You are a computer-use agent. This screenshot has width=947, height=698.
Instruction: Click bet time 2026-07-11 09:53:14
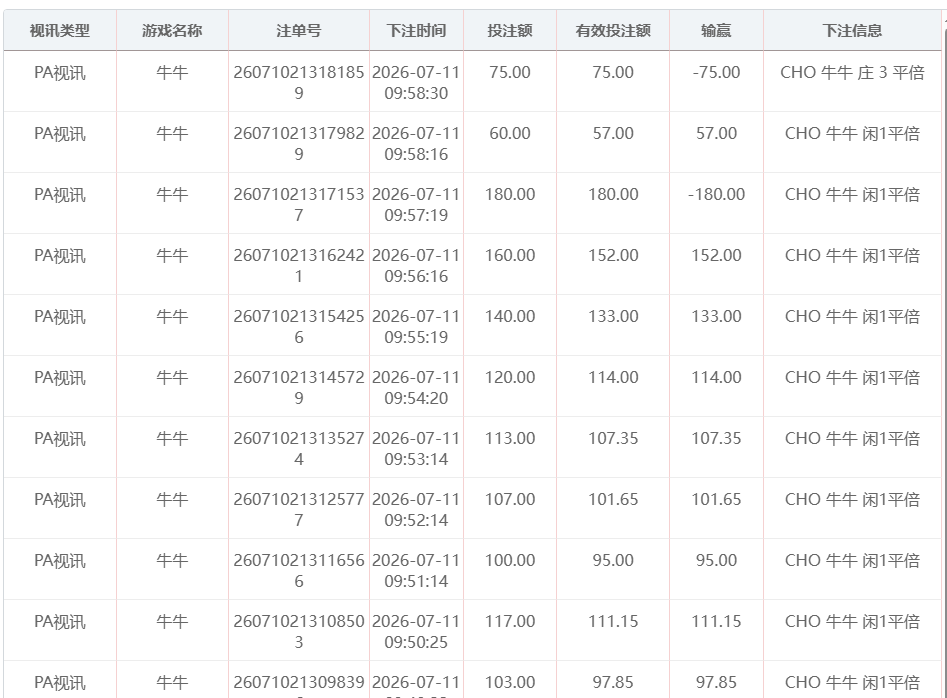[x=416, y=449]
